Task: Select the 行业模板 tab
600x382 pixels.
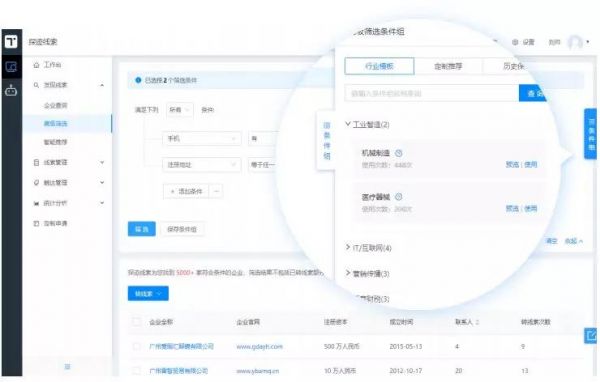Action: (x=379, y=66)
